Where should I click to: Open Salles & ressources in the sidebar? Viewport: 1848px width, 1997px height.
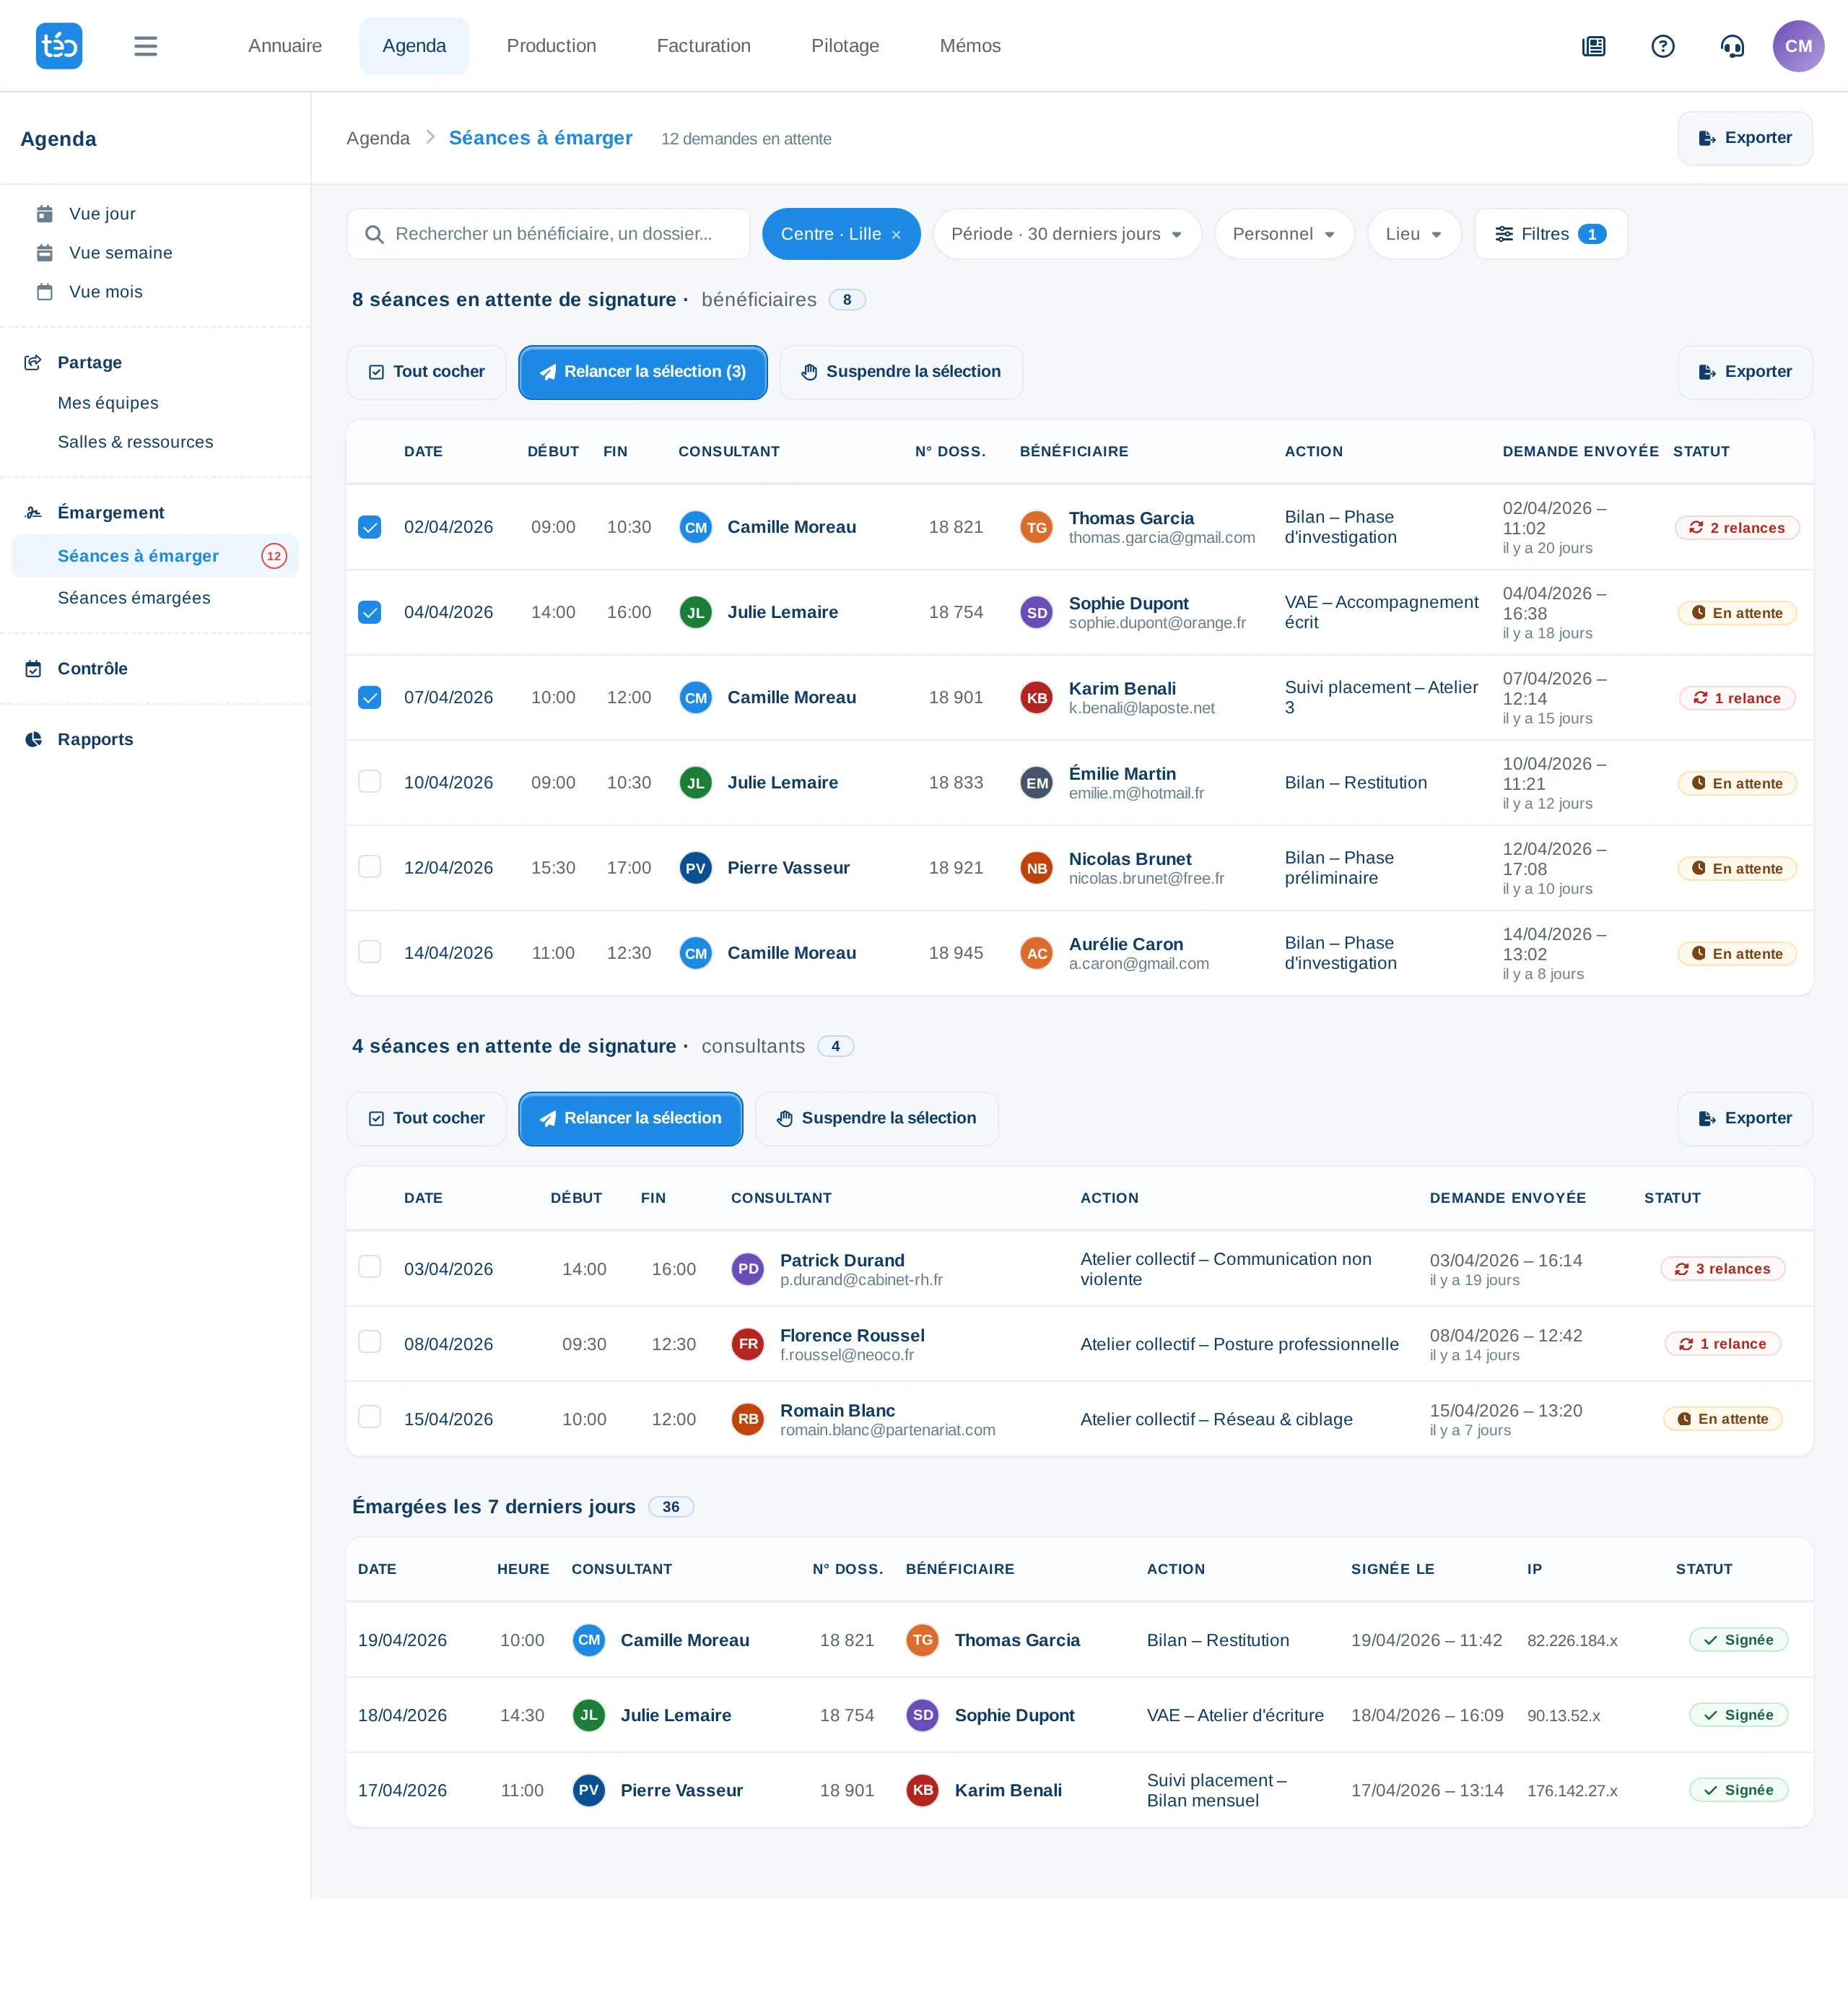135,442
